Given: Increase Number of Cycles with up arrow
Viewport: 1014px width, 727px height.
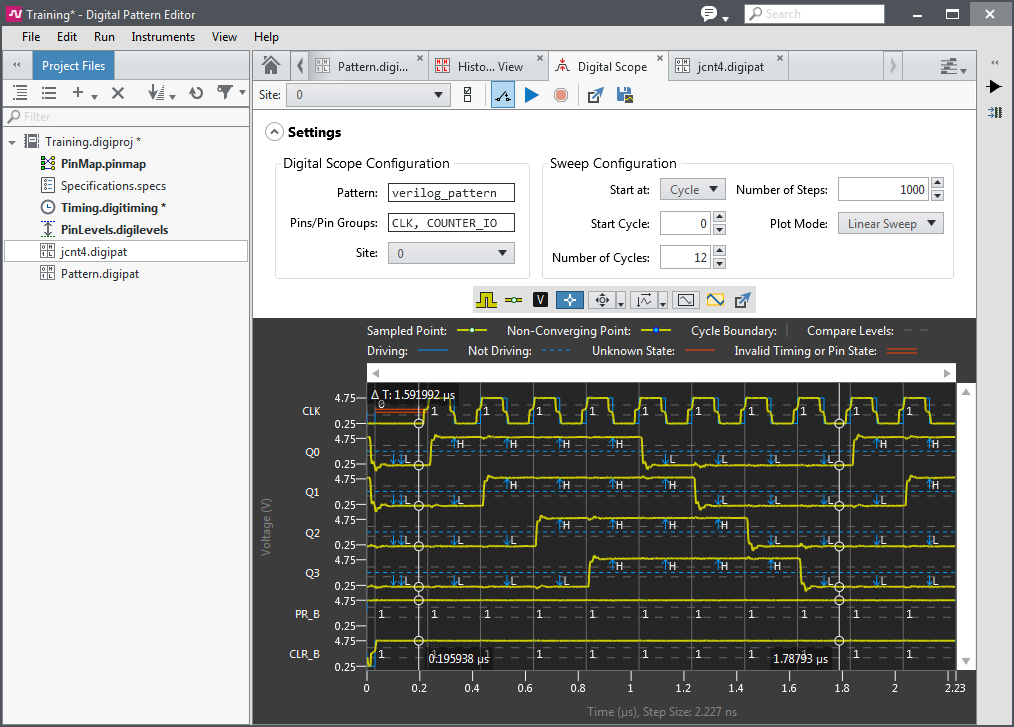Looking at the screenshot, I should [x=719, y=250].
